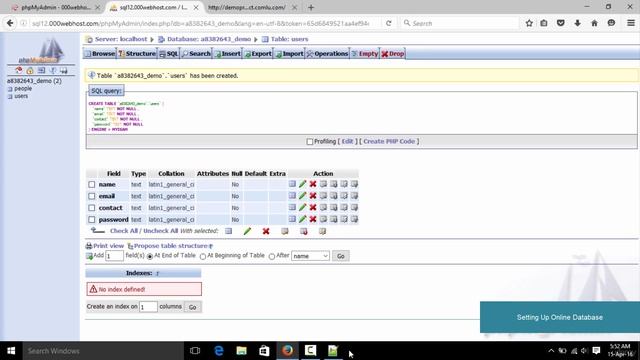
Task: Click the Uncheck All link
Action: coord(161,231)
